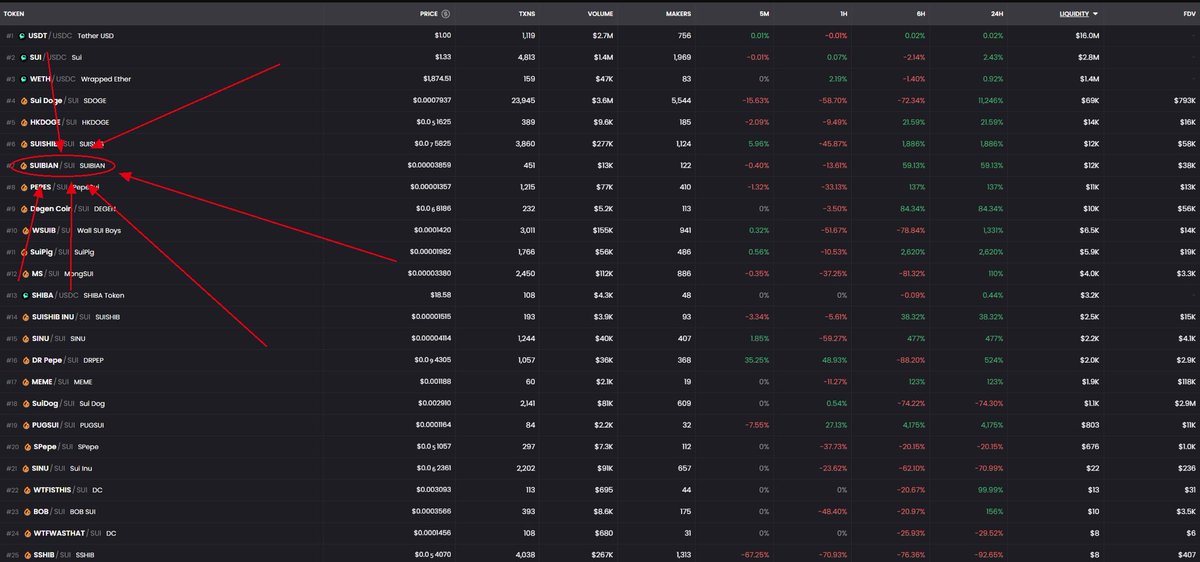Sort by the LIQUIDITY column label

click(1074, 14)
